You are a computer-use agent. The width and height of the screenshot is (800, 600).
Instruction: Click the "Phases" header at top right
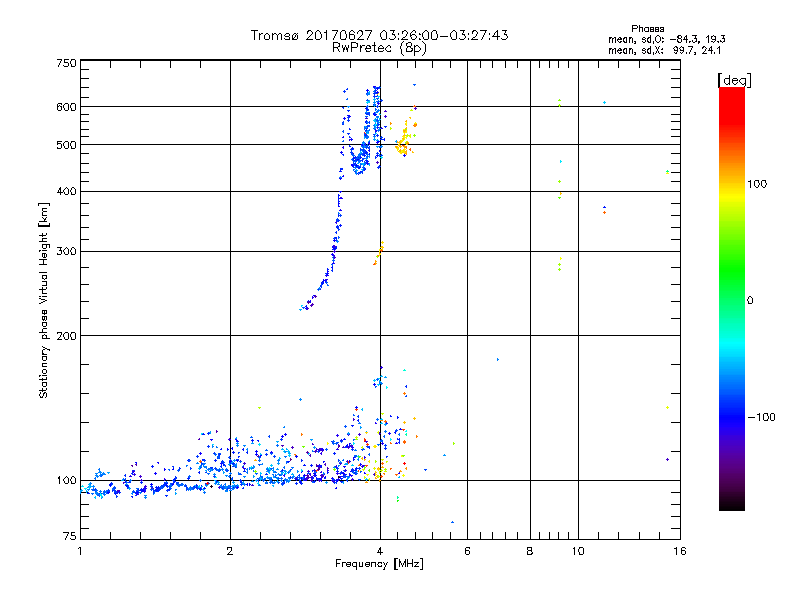point(647,28)
